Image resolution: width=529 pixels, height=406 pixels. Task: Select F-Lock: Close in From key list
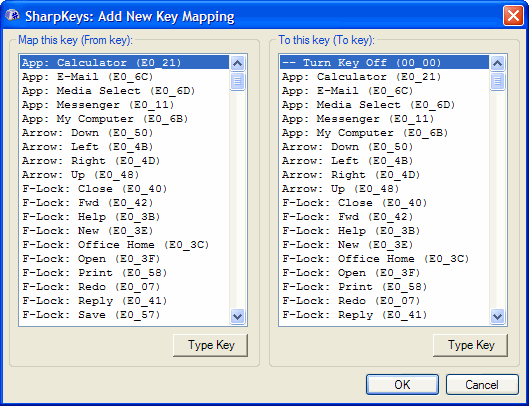124,189
